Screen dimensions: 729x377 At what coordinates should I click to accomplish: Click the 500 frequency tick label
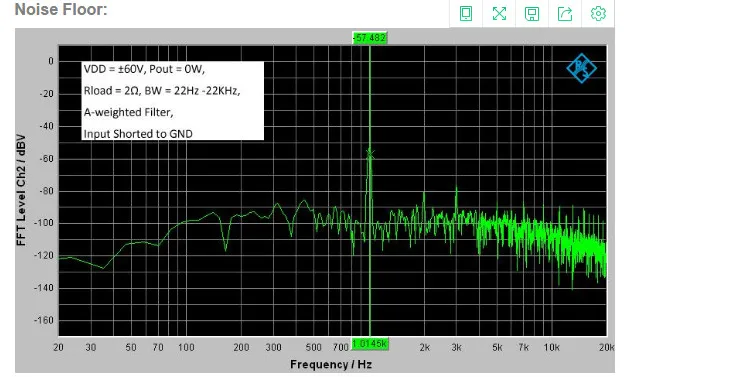[314, 347]
